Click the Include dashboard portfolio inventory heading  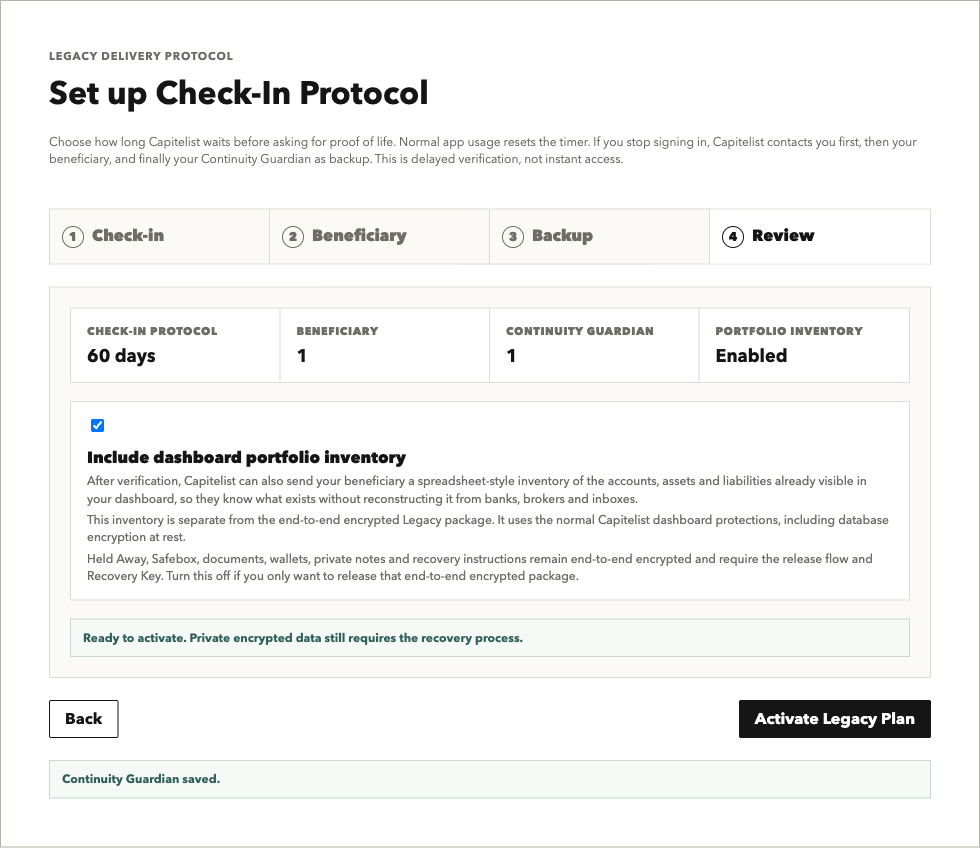point(246,457)
